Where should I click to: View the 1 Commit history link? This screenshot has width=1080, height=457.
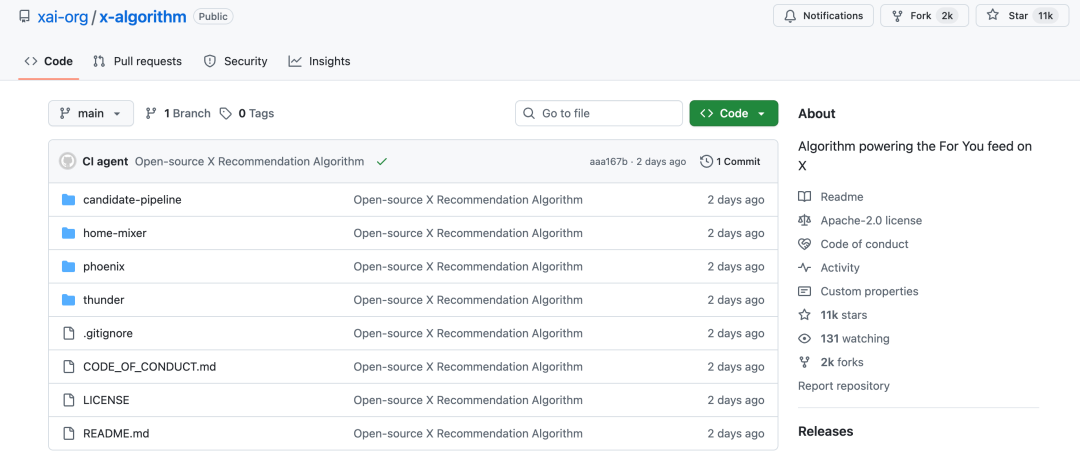point(731,161)
